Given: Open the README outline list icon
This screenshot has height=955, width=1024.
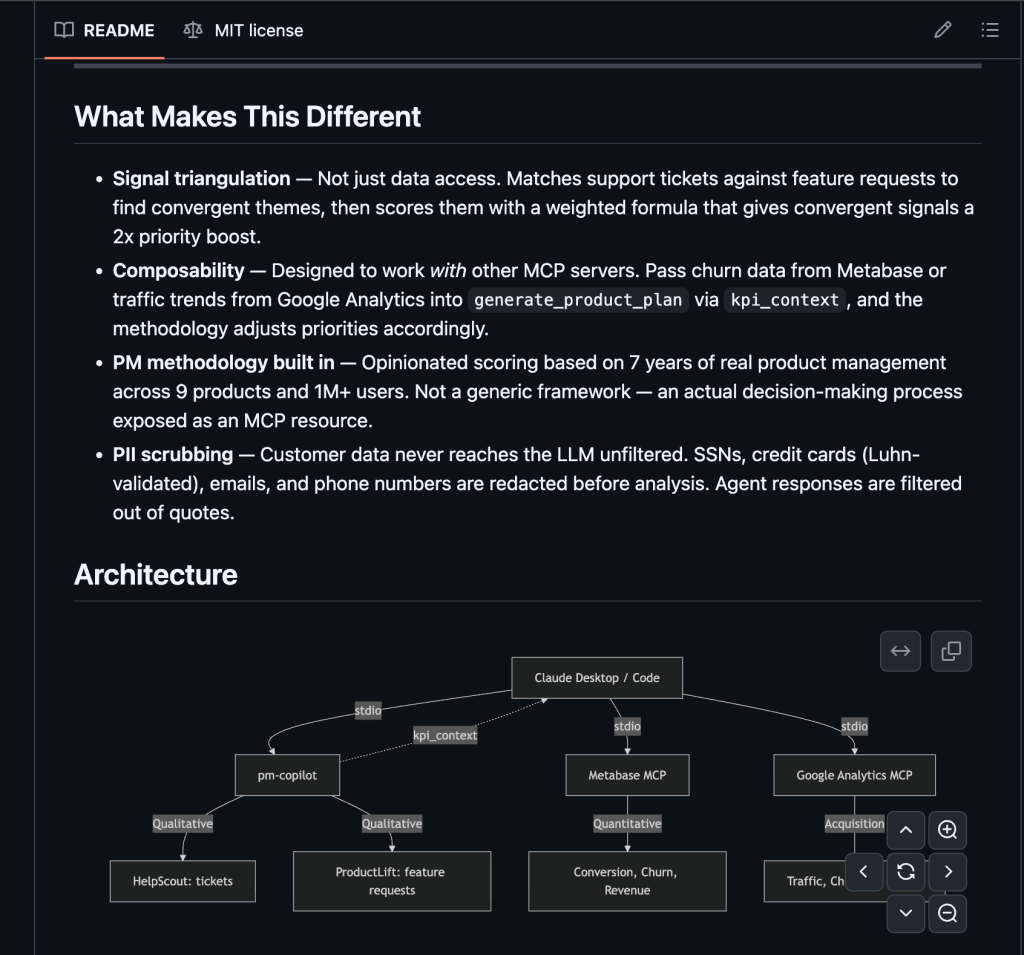Looking at the screenshot, I should (990, 30).
